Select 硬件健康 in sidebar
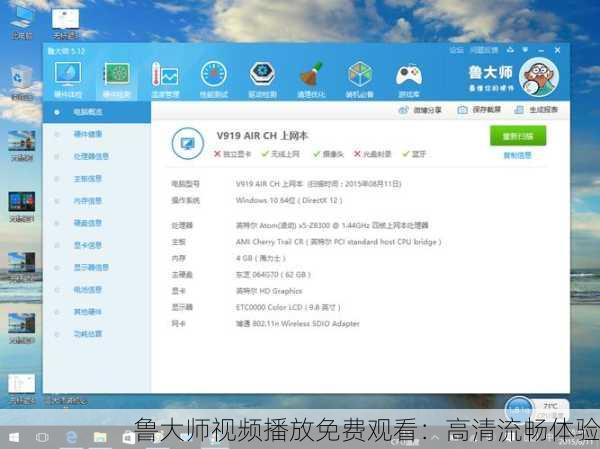Image resolution: width=600 pixels, height=449 pixels. pos(88,134)
